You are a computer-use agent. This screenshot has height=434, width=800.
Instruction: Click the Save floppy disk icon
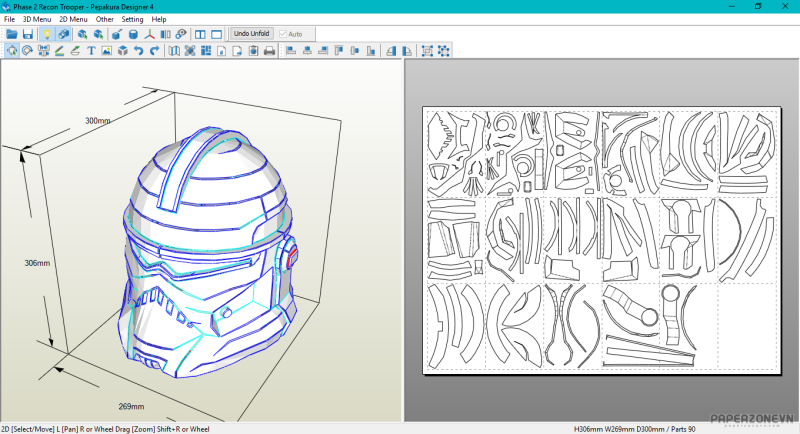(28, 34)
